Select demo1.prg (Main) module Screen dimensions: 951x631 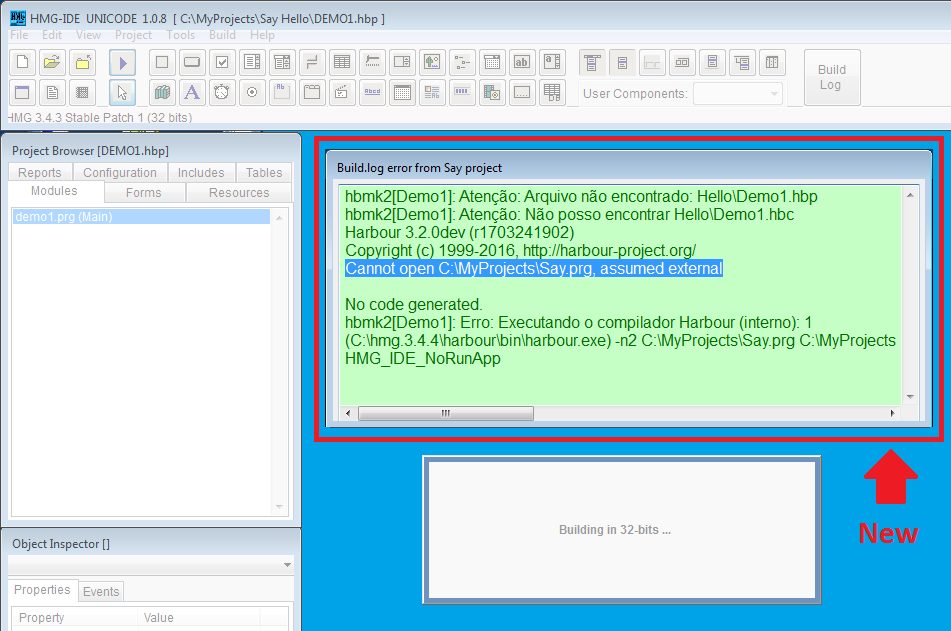[64, 216]
